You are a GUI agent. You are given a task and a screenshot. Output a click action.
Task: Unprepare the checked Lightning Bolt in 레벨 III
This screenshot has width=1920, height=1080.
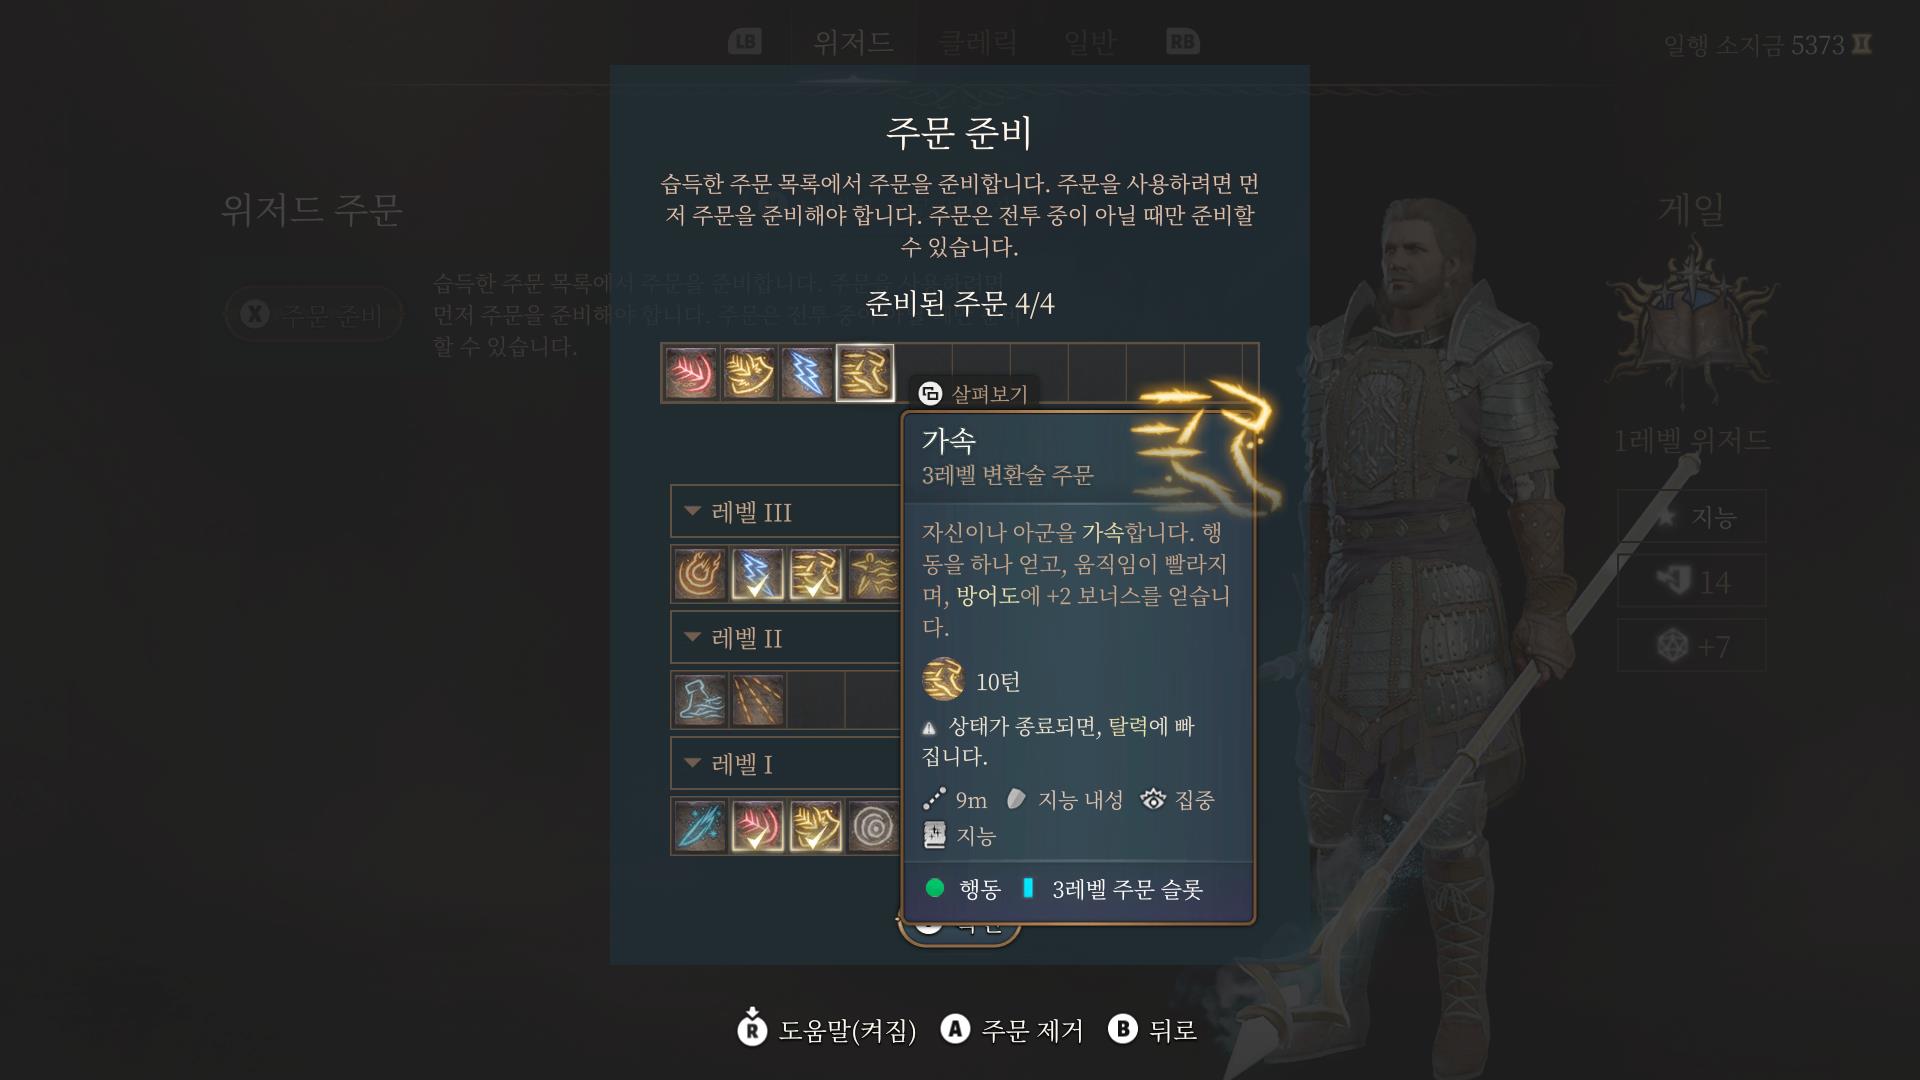[x=757, y=574]
